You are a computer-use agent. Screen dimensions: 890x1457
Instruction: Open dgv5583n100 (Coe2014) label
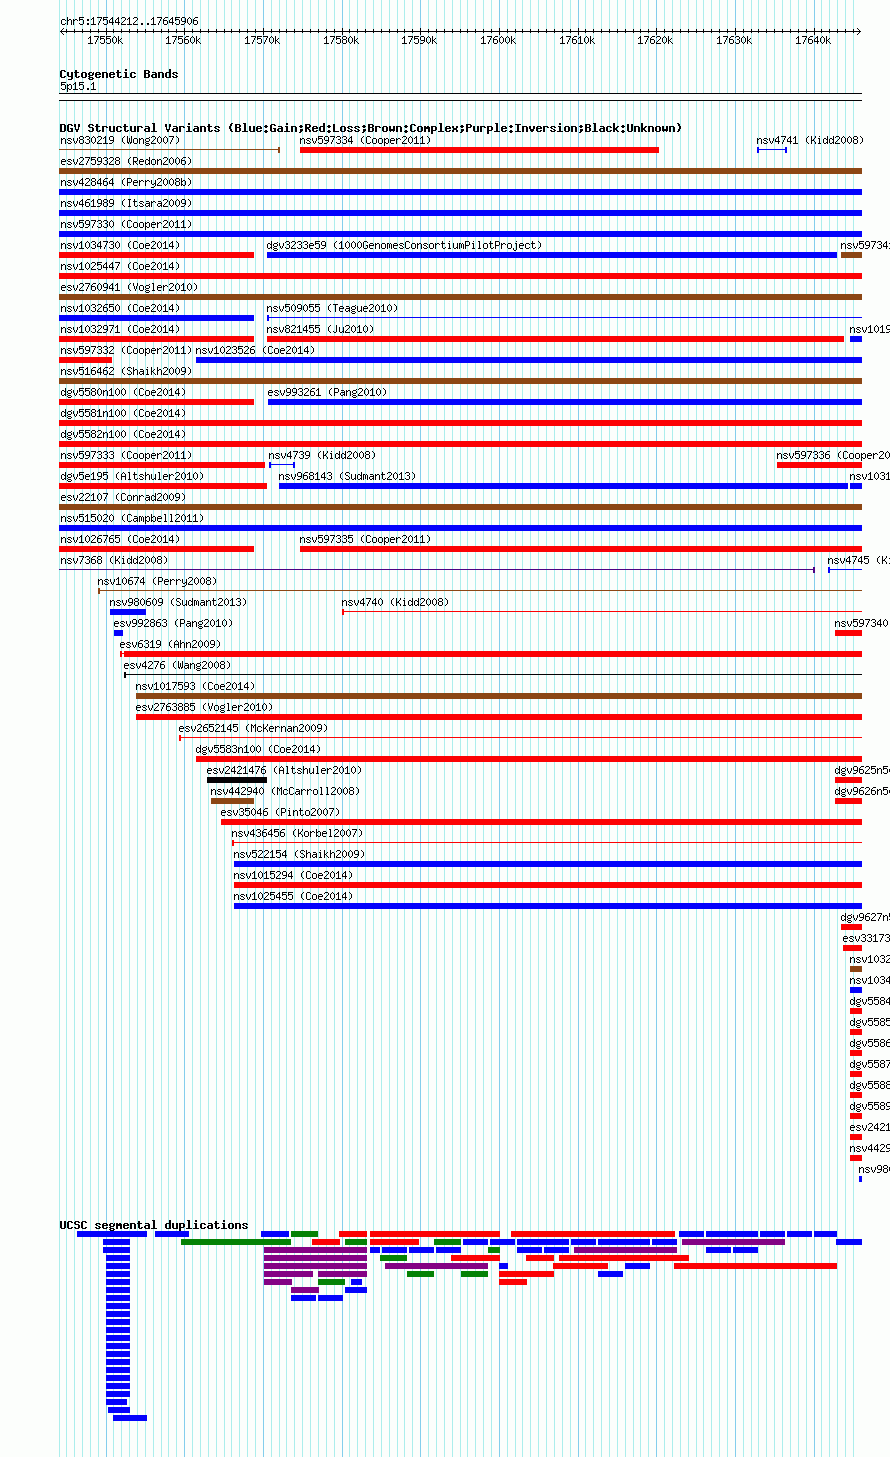coord(258,749)
